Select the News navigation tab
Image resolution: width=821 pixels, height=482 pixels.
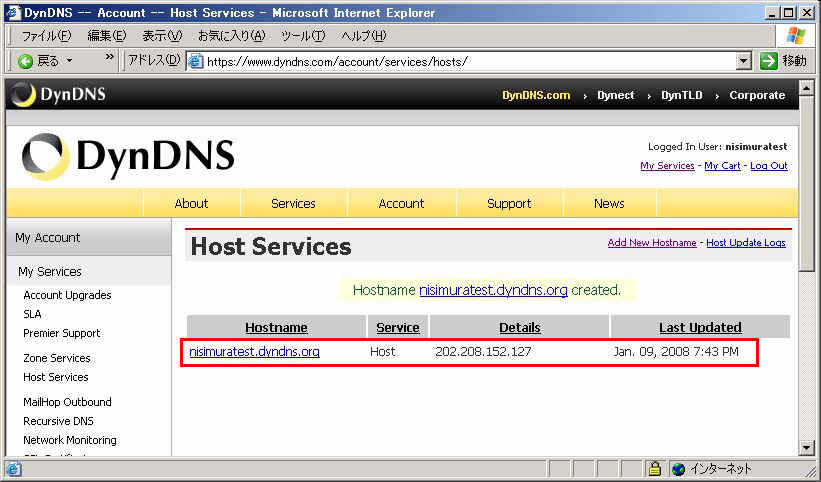tap(609, 203)
